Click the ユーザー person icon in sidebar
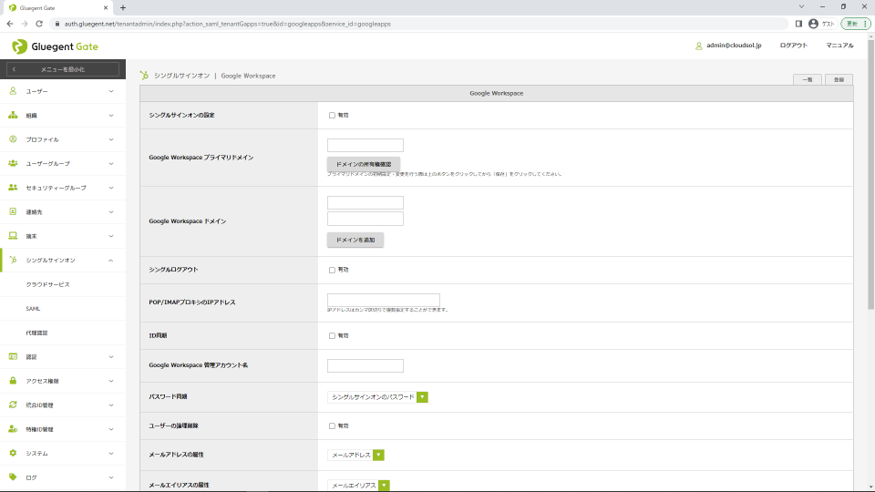This screenshot has height=492, width=875. 13,91
